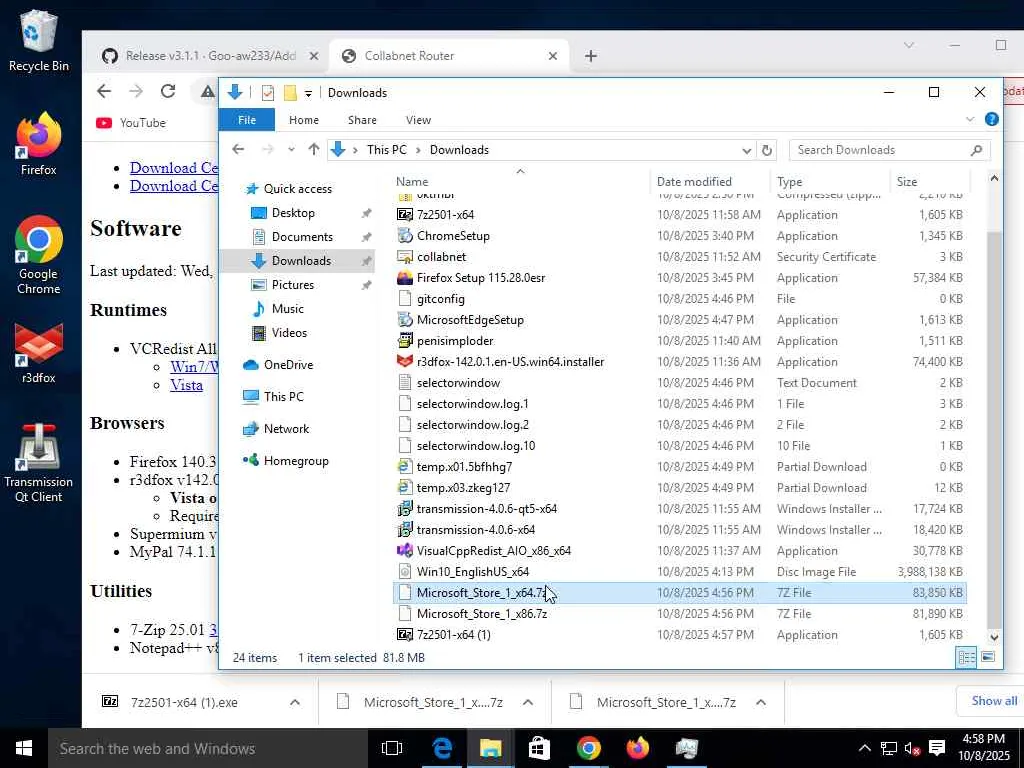Open Transmission Qt Client desktop shortcut

pos(39,462)
